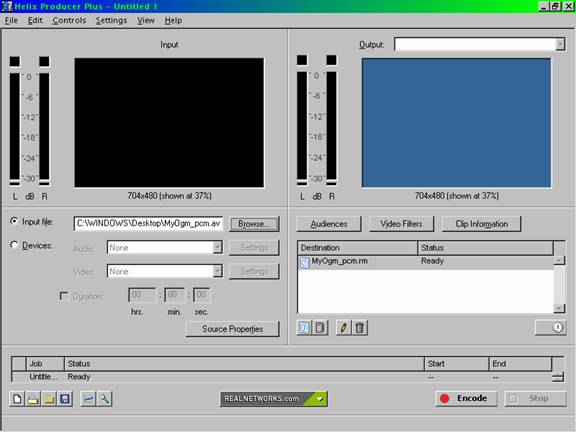Viewport: 576px width, 432px height.
Task: Click the RealNetworks.com banner arrow
Action: point(320,399)
